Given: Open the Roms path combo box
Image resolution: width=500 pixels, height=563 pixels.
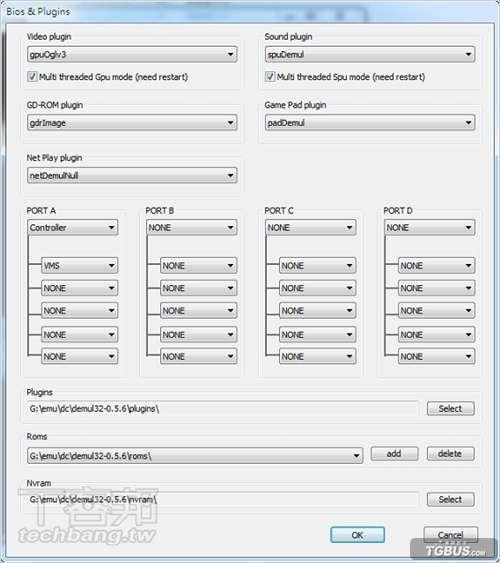Looking at the screenshot, I should pos(195,456).
